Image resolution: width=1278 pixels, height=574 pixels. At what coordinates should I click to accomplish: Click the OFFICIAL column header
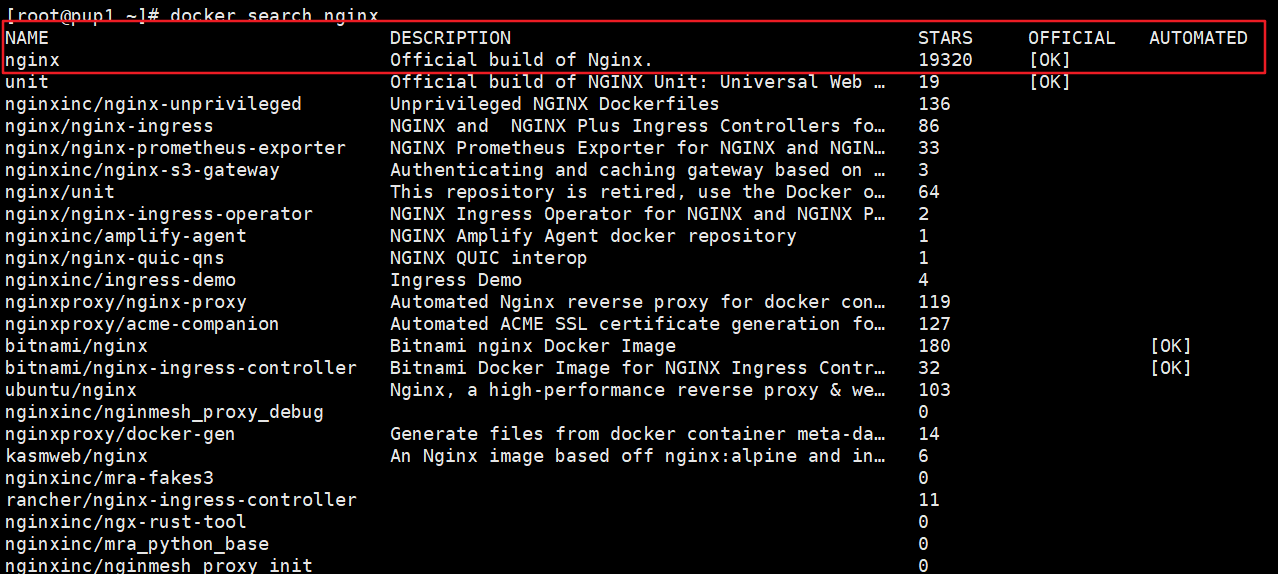(1072, 38)
